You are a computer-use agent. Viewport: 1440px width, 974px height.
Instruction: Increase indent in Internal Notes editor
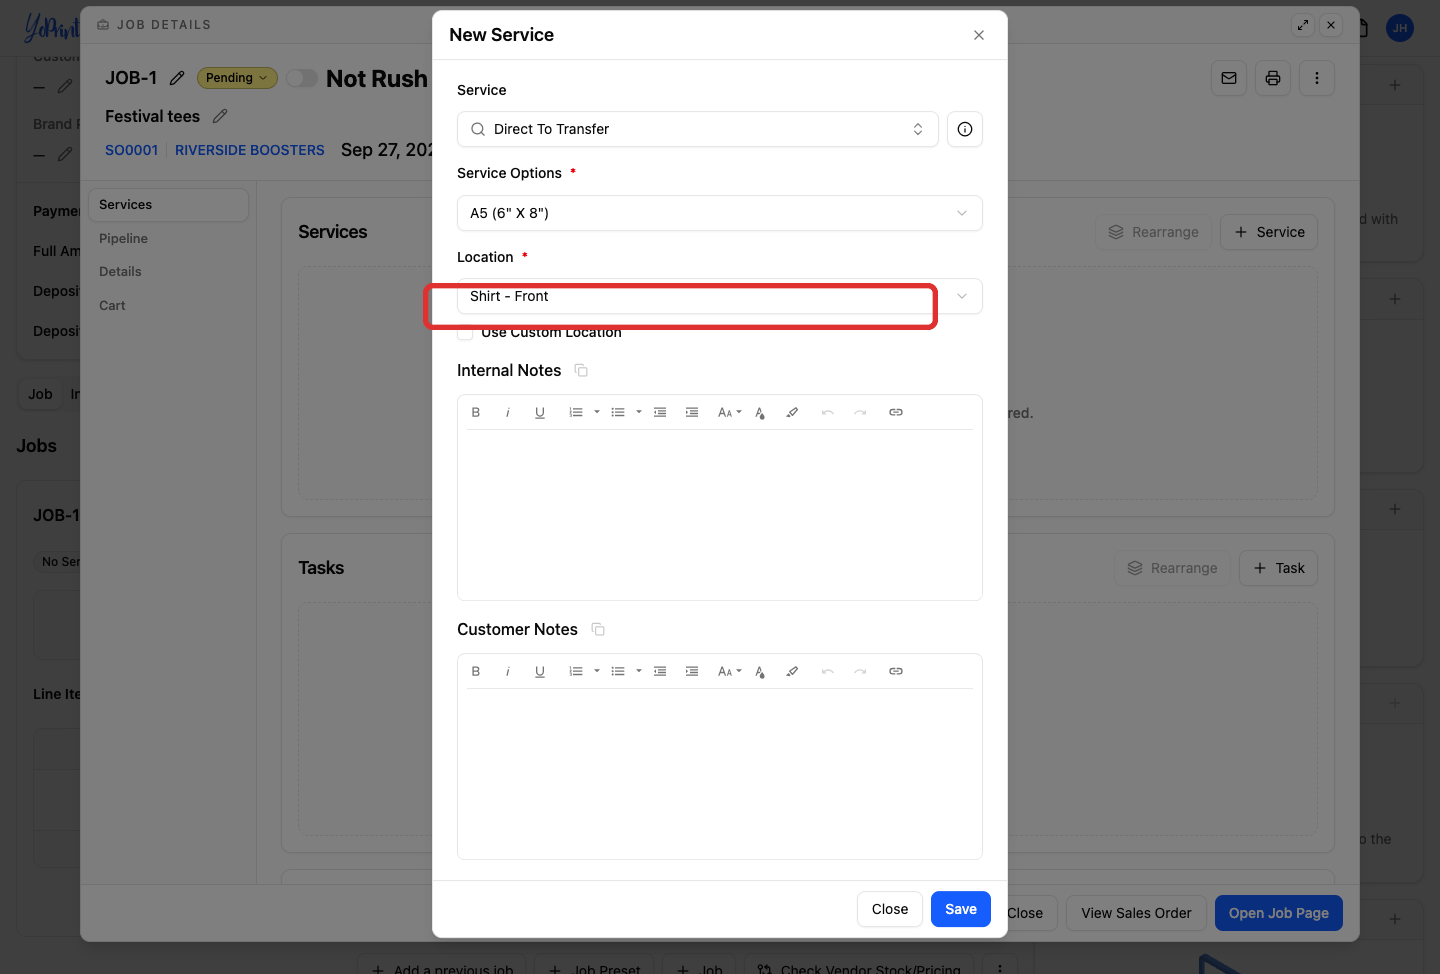pyautogui.click(x=692, y=412)
